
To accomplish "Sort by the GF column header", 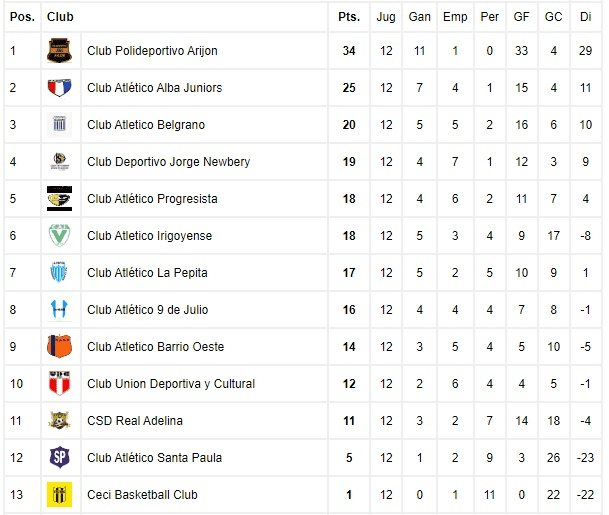I will pos(521,17).
